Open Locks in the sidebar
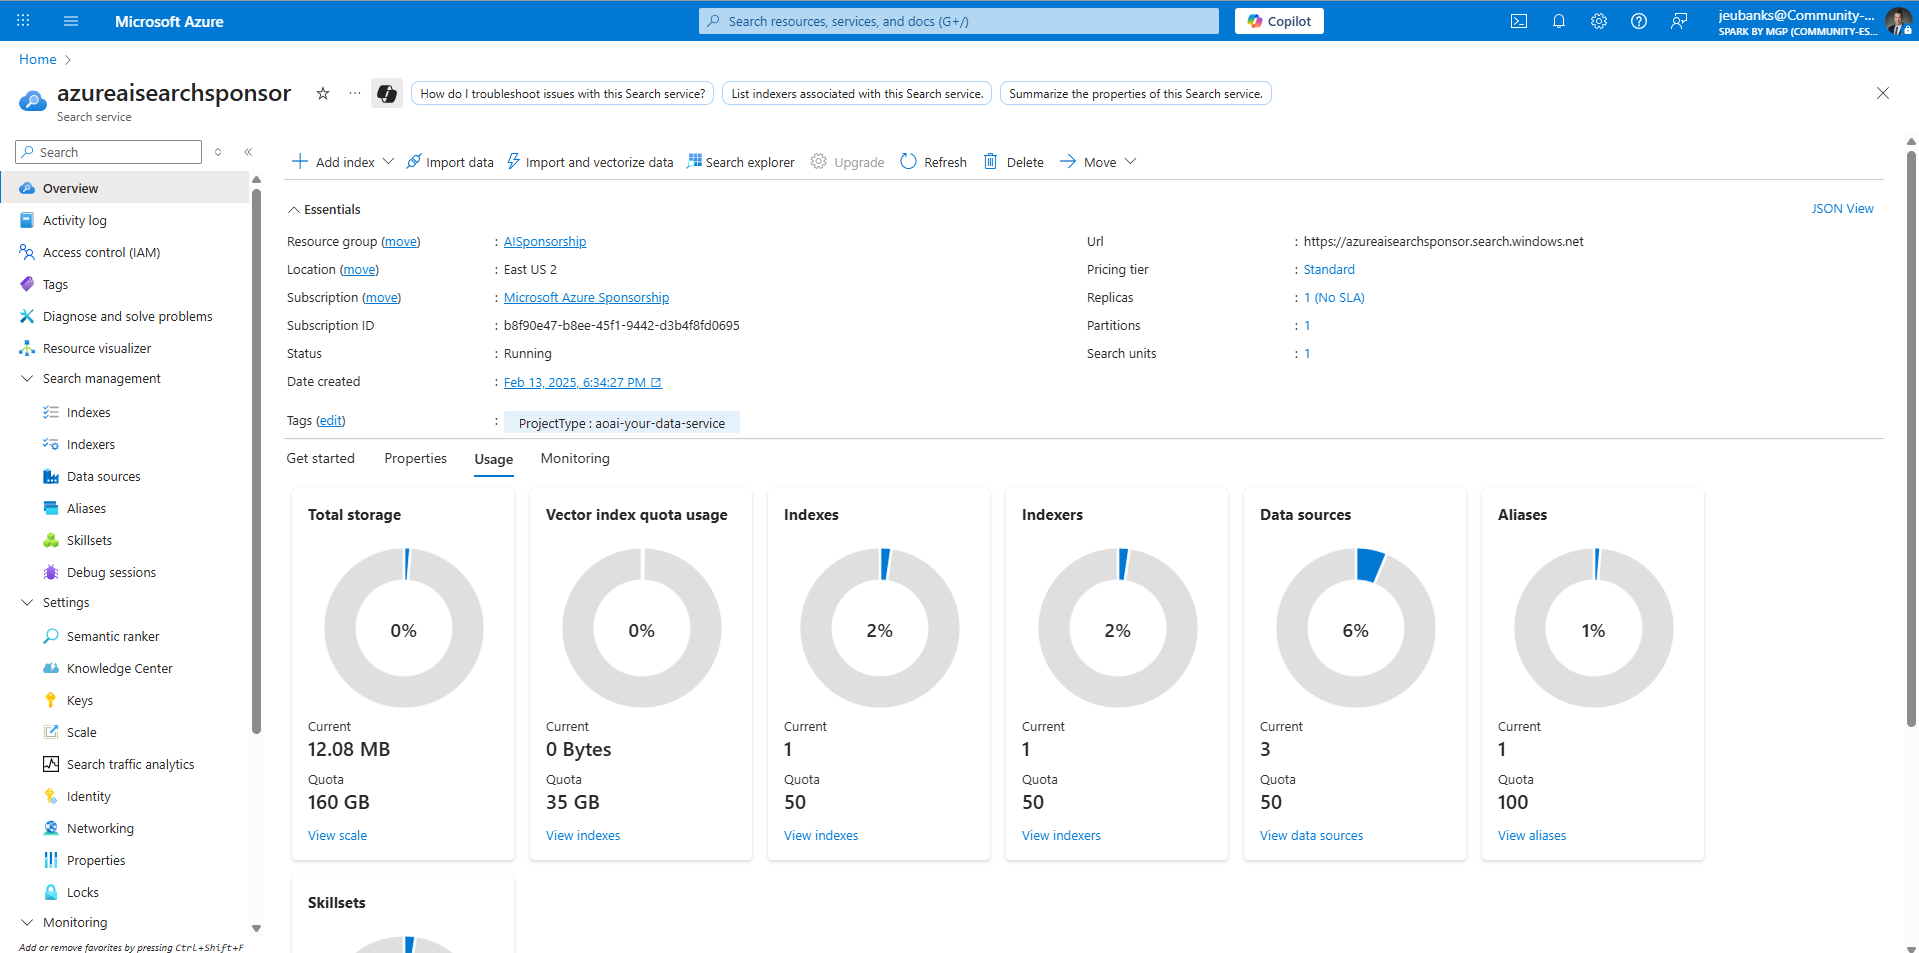The width and height of the screenshot is (1919, 953). pyautogui.click(x=83, y=892)
